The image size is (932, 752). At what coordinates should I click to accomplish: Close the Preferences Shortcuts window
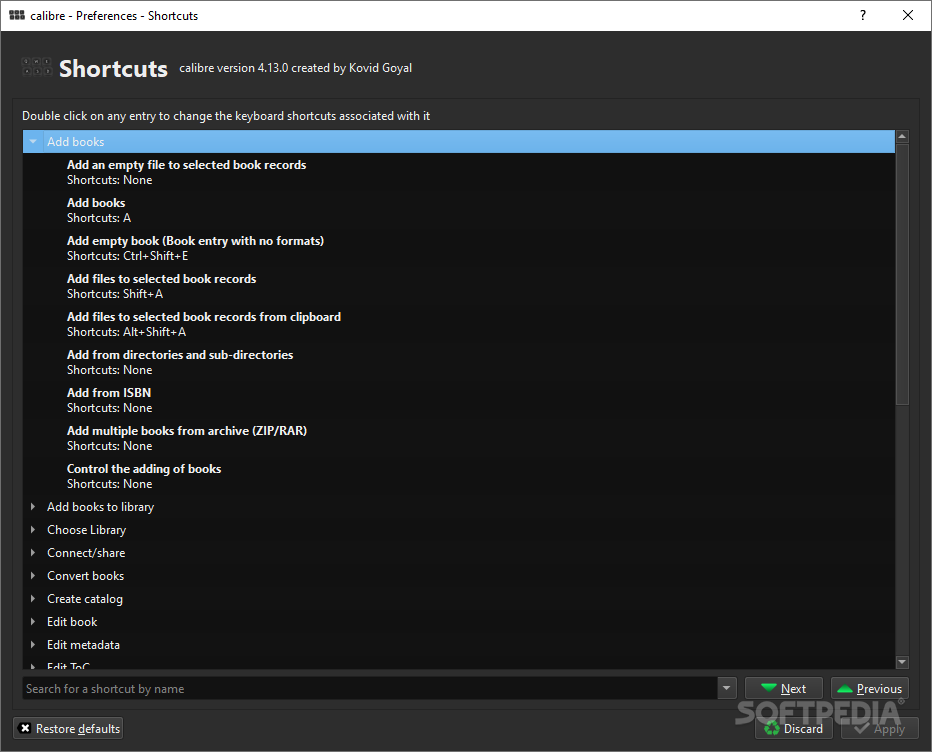pos(908,15)
